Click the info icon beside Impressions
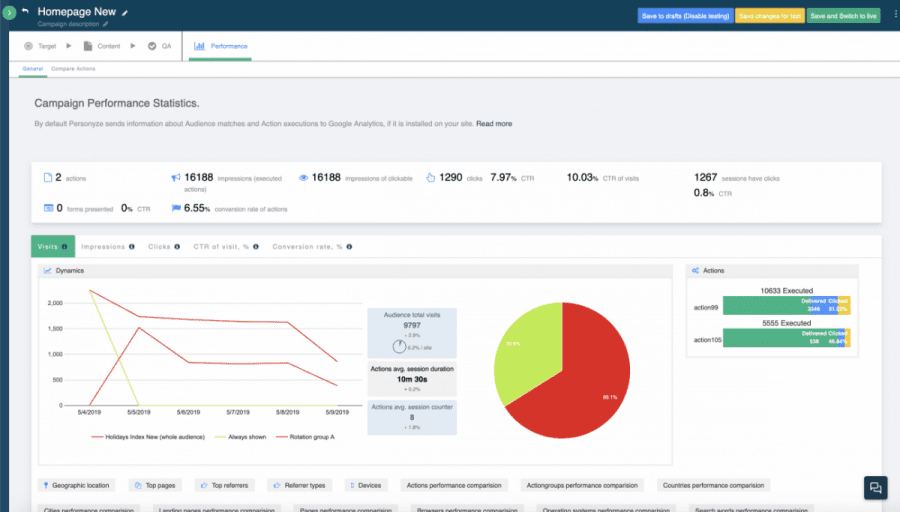Image resolution: width=900 pixels, height=512 pixels. 130,246
